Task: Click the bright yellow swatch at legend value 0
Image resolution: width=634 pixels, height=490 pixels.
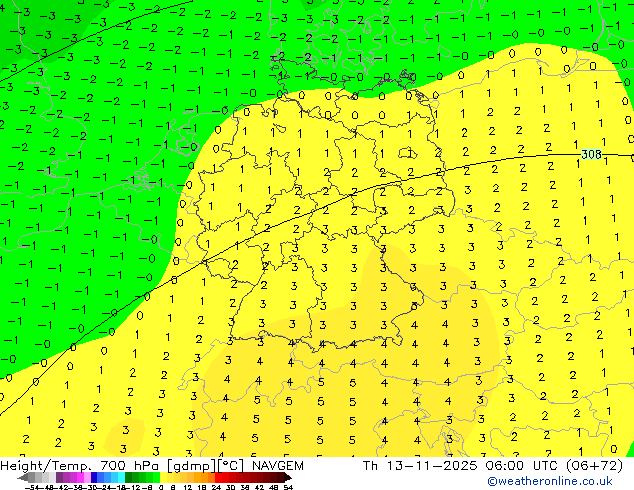Action: [163, 478]
